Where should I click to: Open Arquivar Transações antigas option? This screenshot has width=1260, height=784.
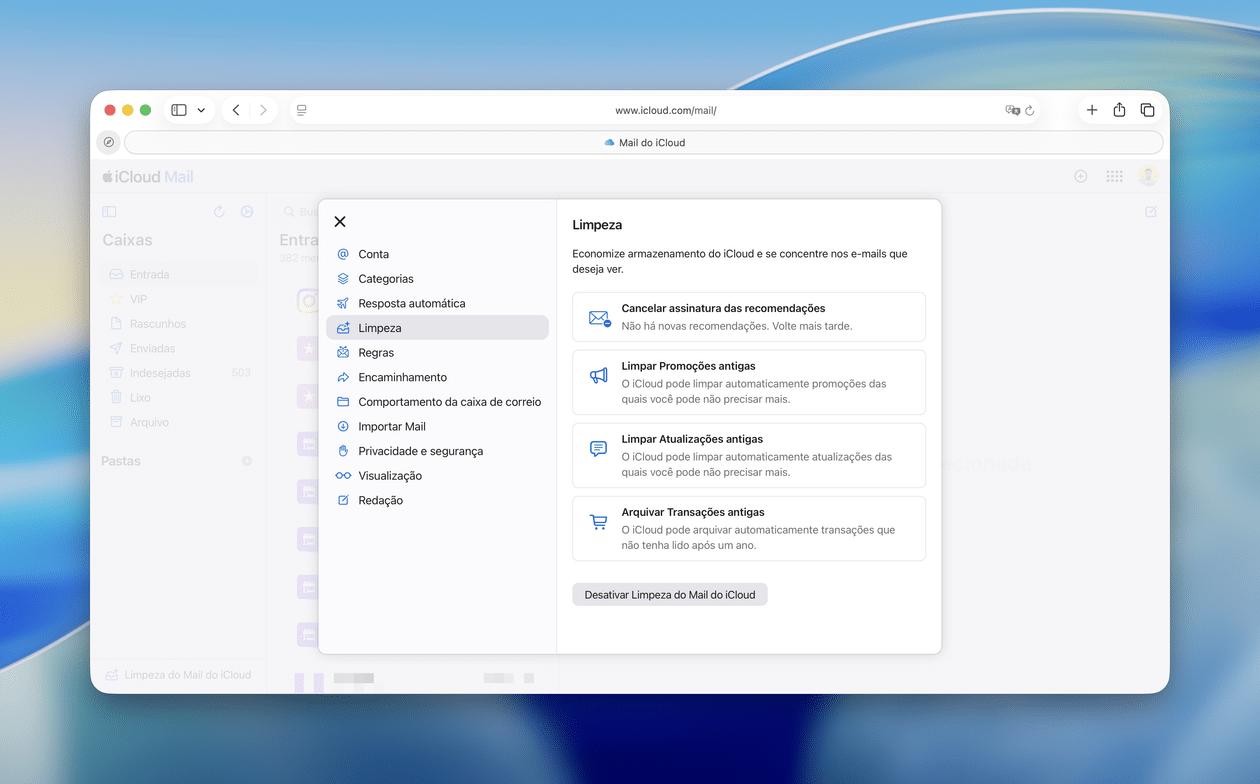(749, 529)
